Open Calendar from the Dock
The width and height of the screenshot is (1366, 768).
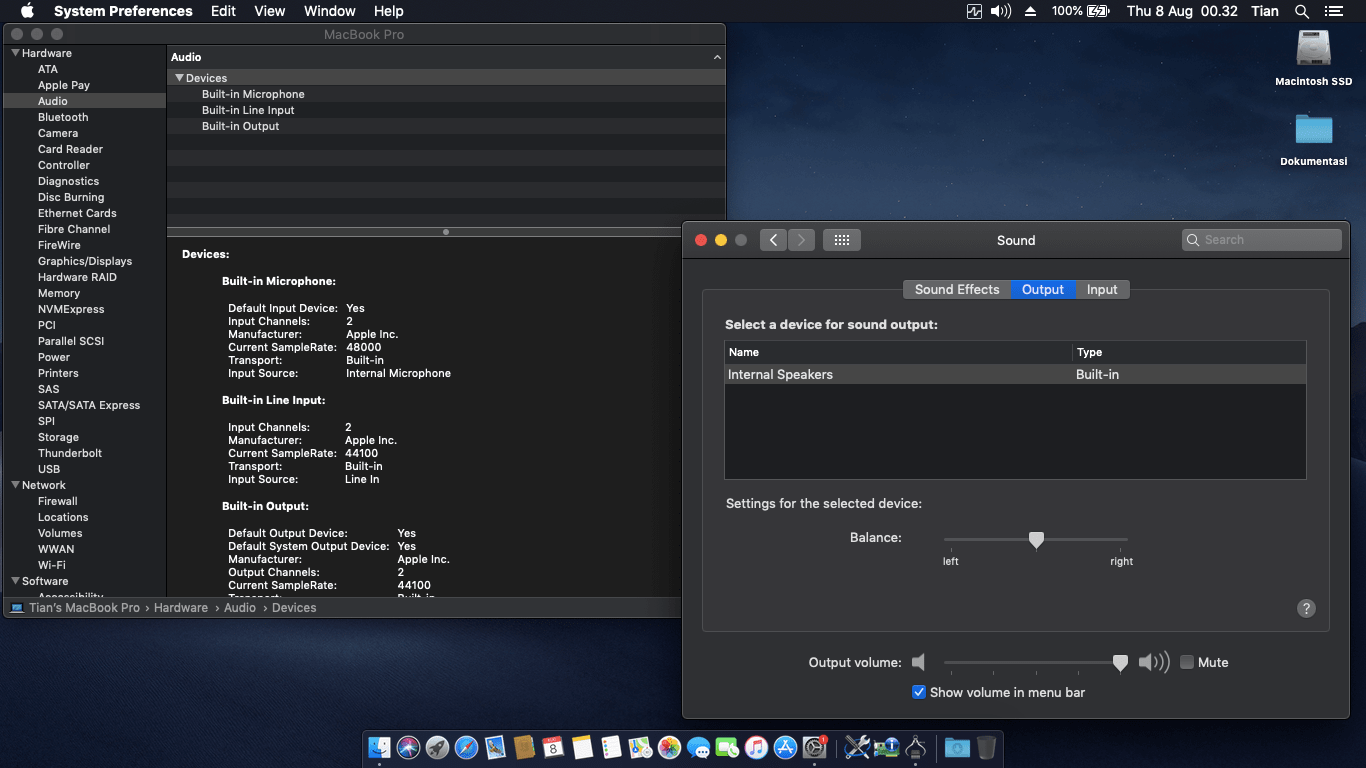tap(553, 747)
